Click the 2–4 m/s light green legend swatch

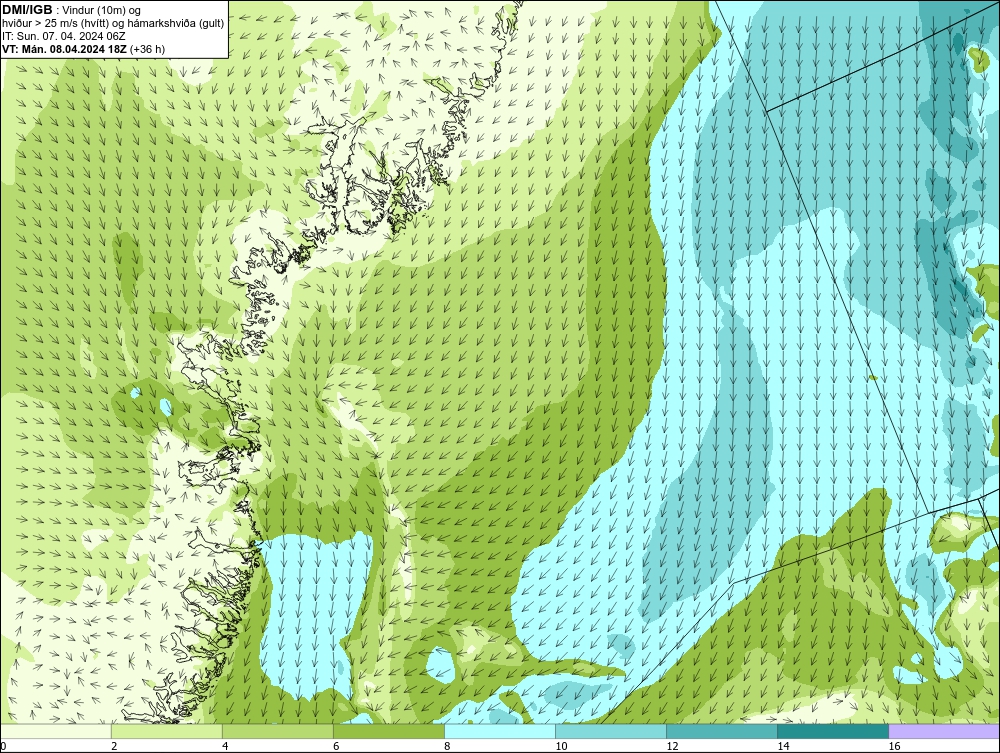click(166, 732)
